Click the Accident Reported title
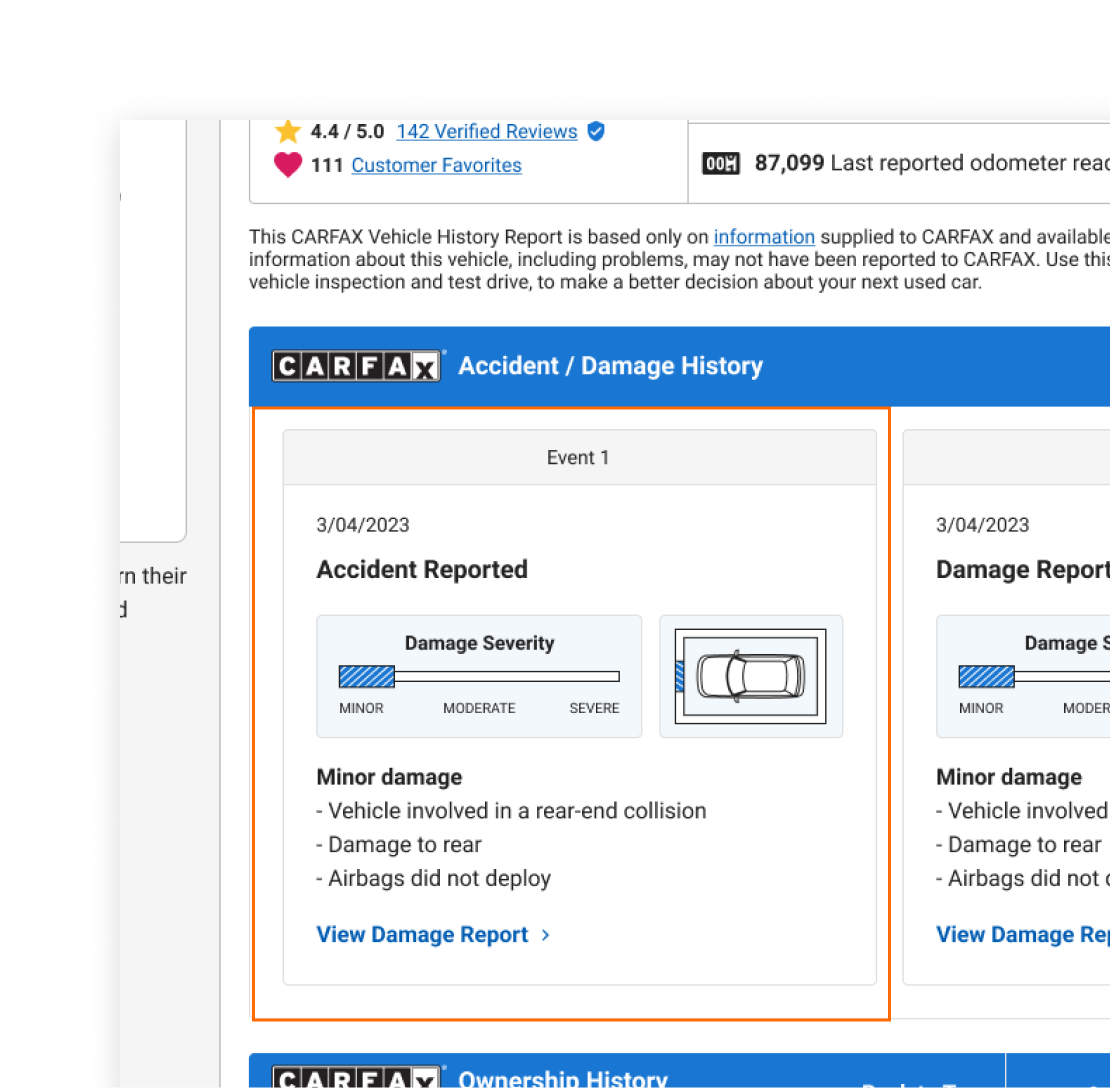This screenshot has height=1088, width=1110. tap(422, 569)
